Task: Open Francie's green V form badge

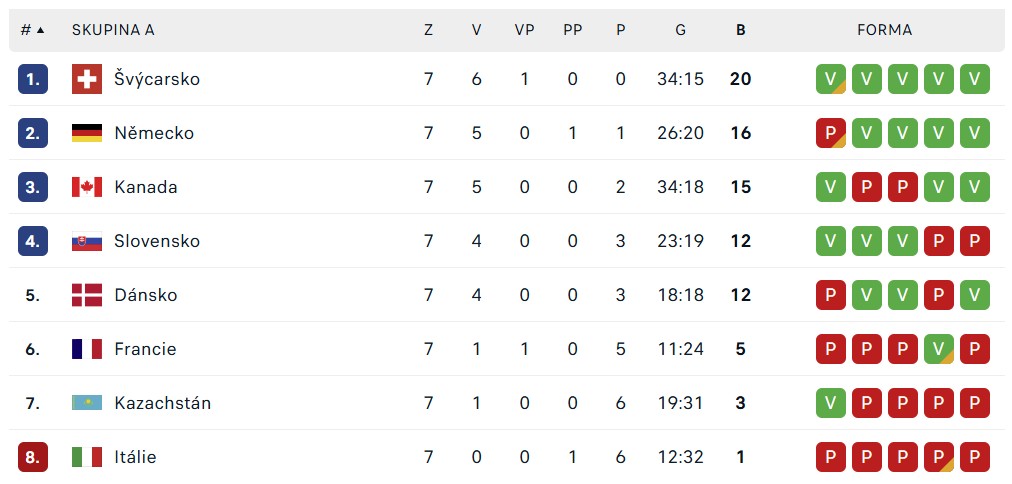Action: click(938, 349)
